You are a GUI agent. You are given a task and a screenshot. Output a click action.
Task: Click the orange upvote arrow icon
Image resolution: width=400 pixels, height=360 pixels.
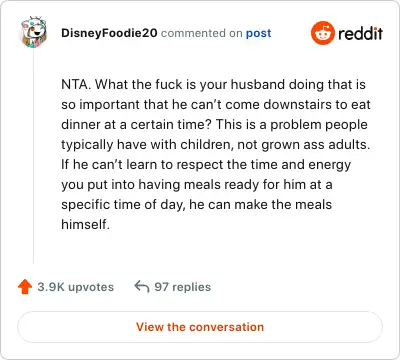(25, 287)
